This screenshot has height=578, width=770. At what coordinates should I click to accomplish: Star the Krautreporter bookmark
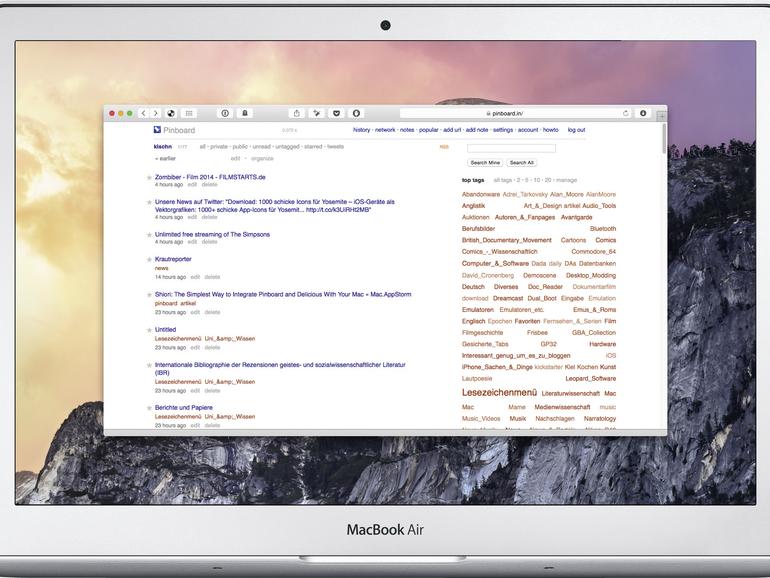(x=149, y=260)
